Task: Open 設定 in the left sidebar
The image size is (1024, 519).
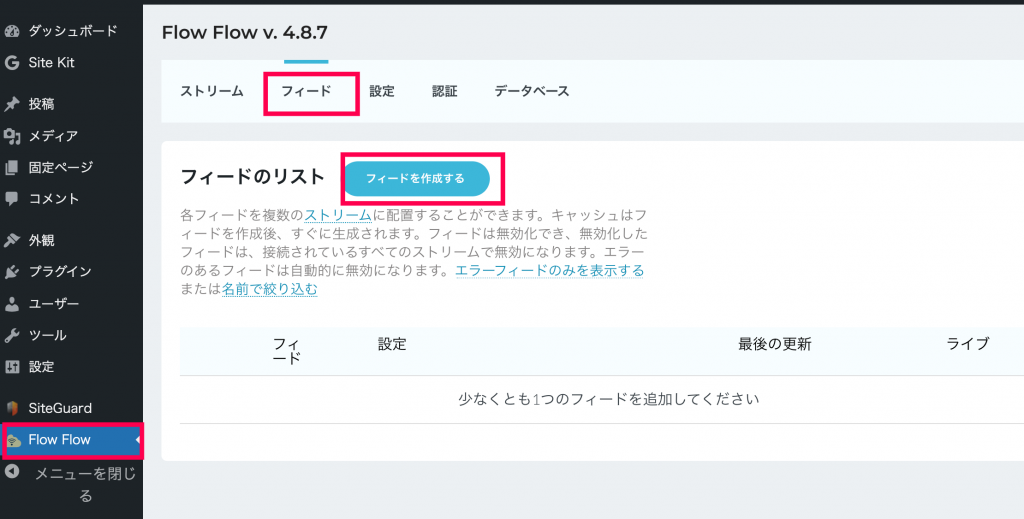Action: pos(41,367)
